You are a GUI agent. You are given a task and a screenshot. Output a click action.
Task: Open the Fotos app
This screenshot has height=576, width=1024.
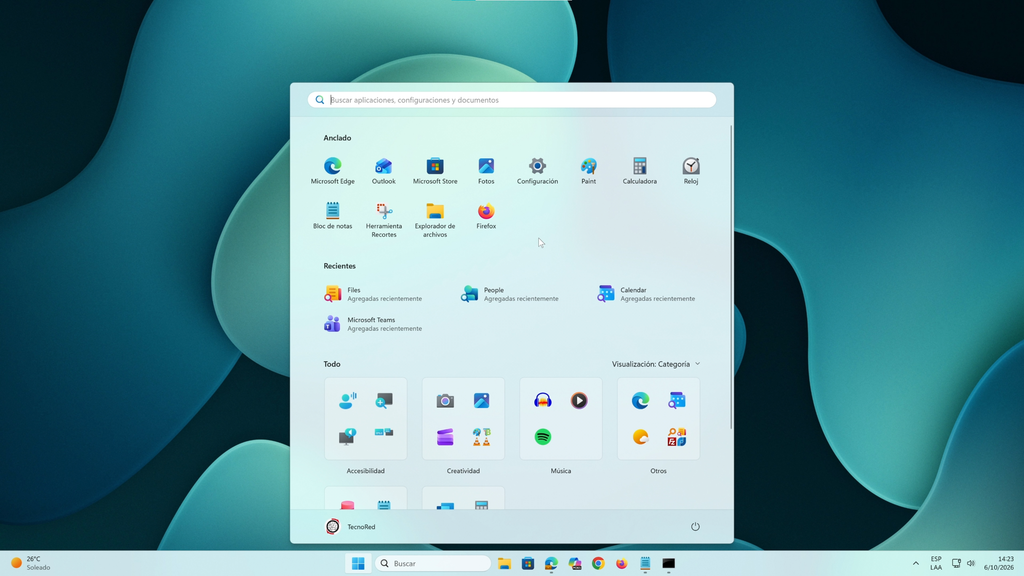click(x=486, y=171)
